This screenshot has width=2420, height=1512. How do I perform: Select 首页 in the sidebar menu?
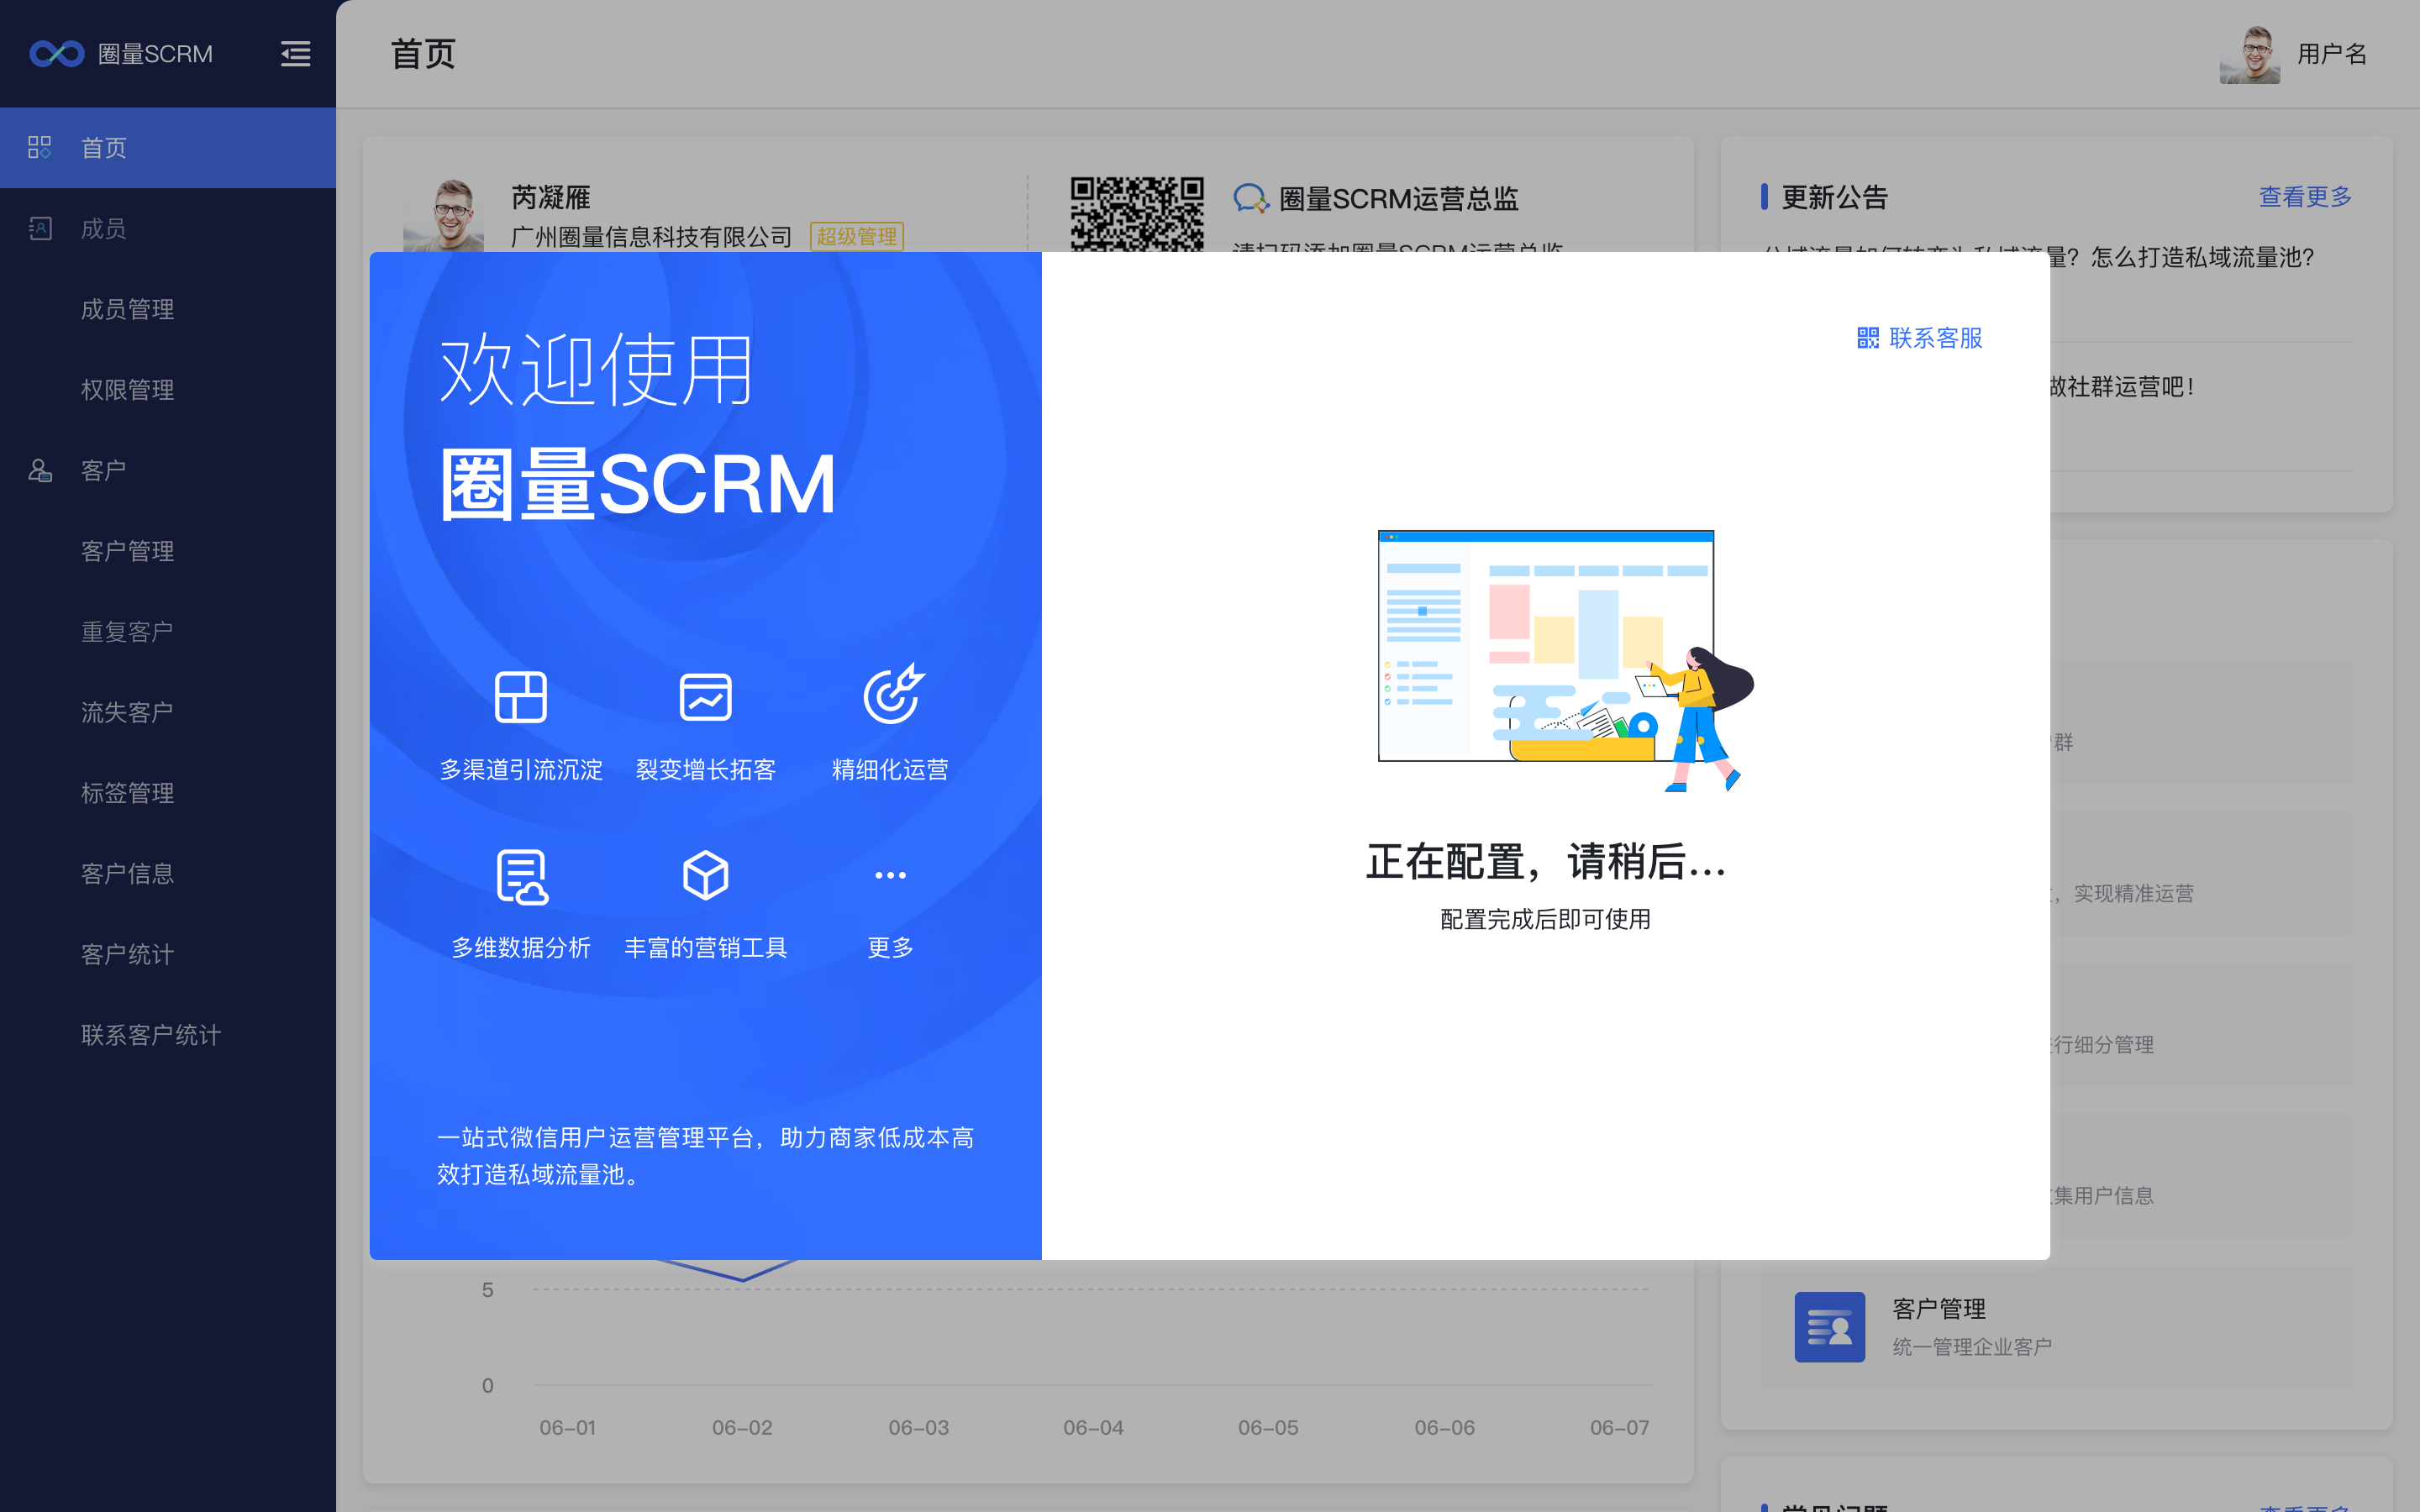(103, 148)
